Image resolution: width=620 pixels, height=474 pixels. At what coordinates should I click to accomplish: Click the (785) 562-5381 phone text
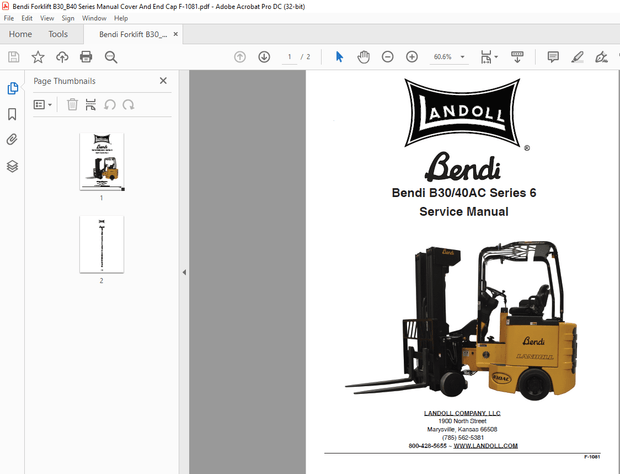click(x=463, y=438)
